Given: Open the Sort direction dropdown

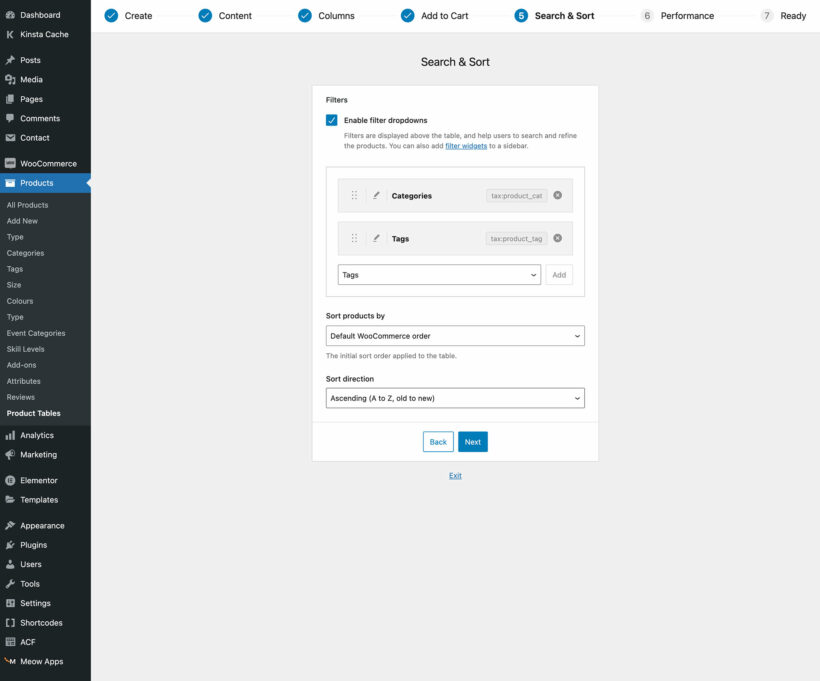Looking at the screenshot, I should pos(455,398).
